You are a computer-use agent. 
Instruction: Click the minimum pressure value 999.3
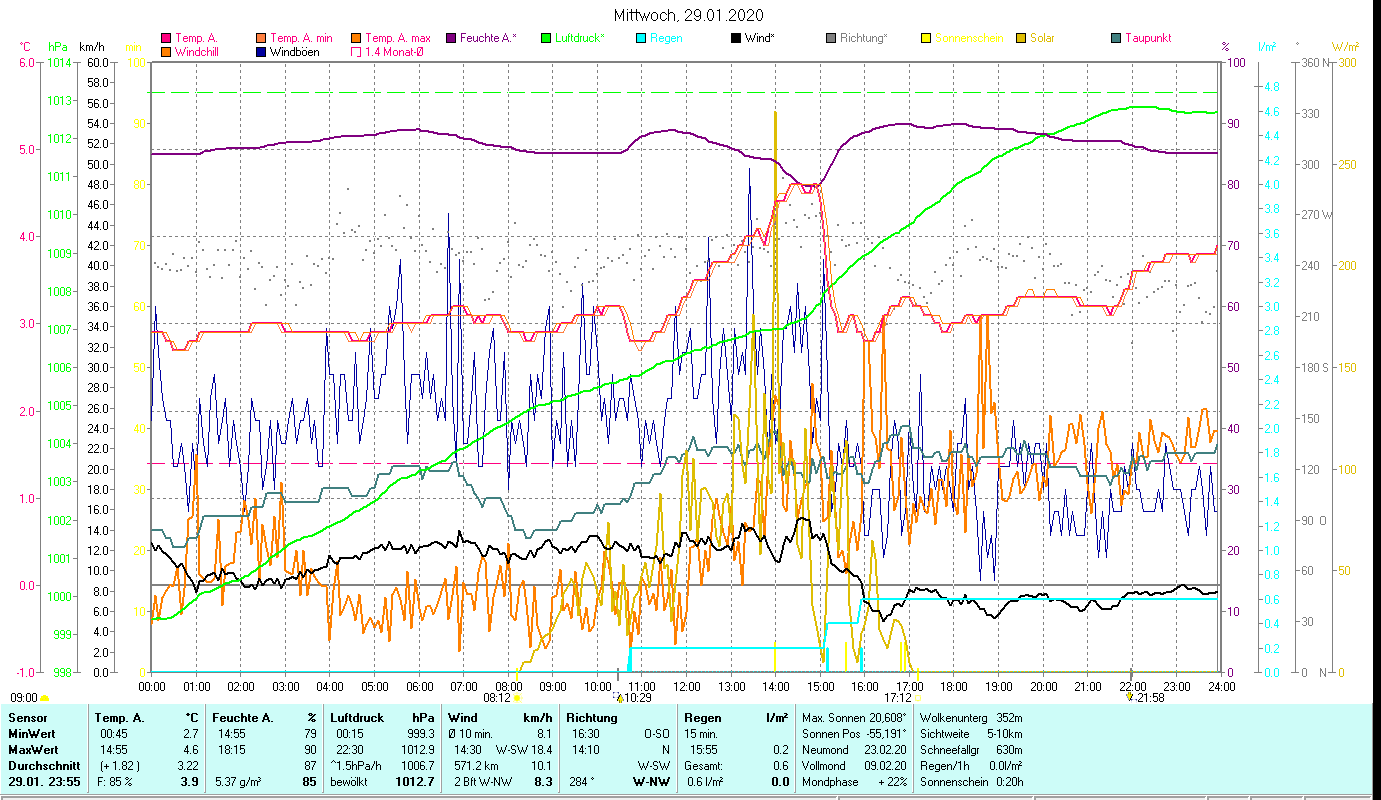point(419,734)
